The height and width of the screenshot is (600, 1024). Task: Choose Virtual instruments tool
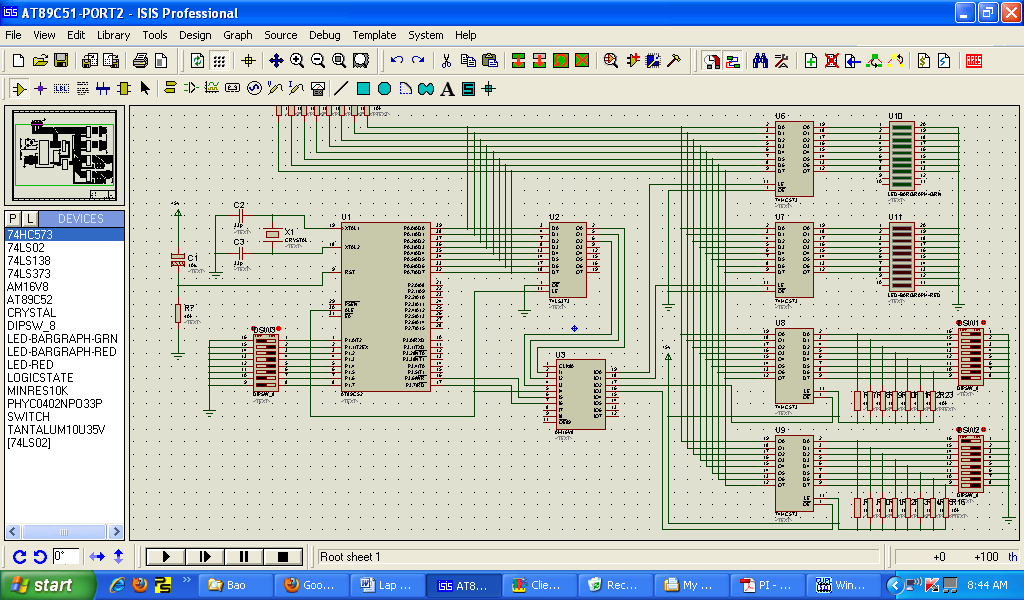(x=317, y=88)
